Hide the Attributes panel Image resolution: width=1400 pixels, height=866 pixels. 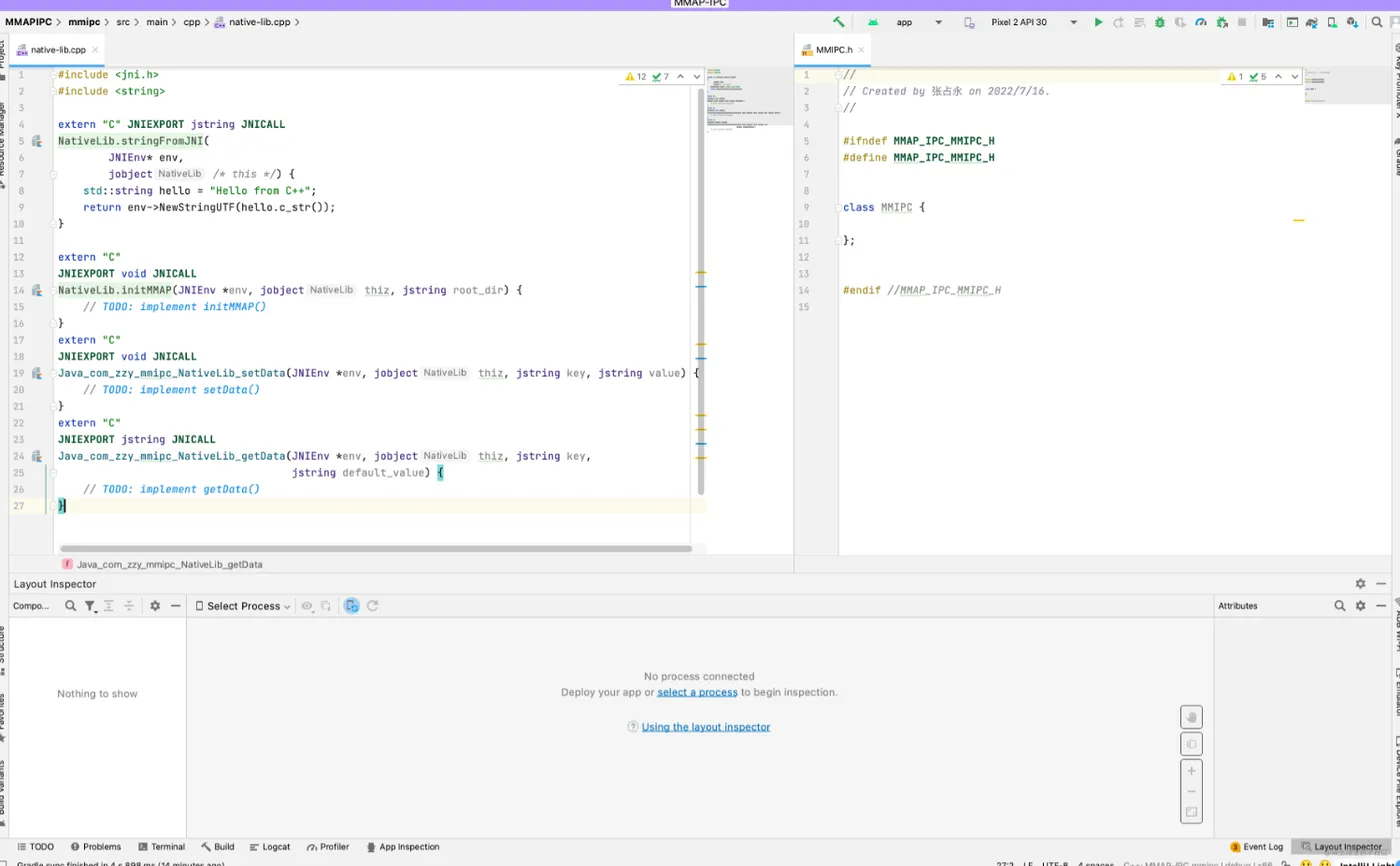click(x=1381, y=606)
